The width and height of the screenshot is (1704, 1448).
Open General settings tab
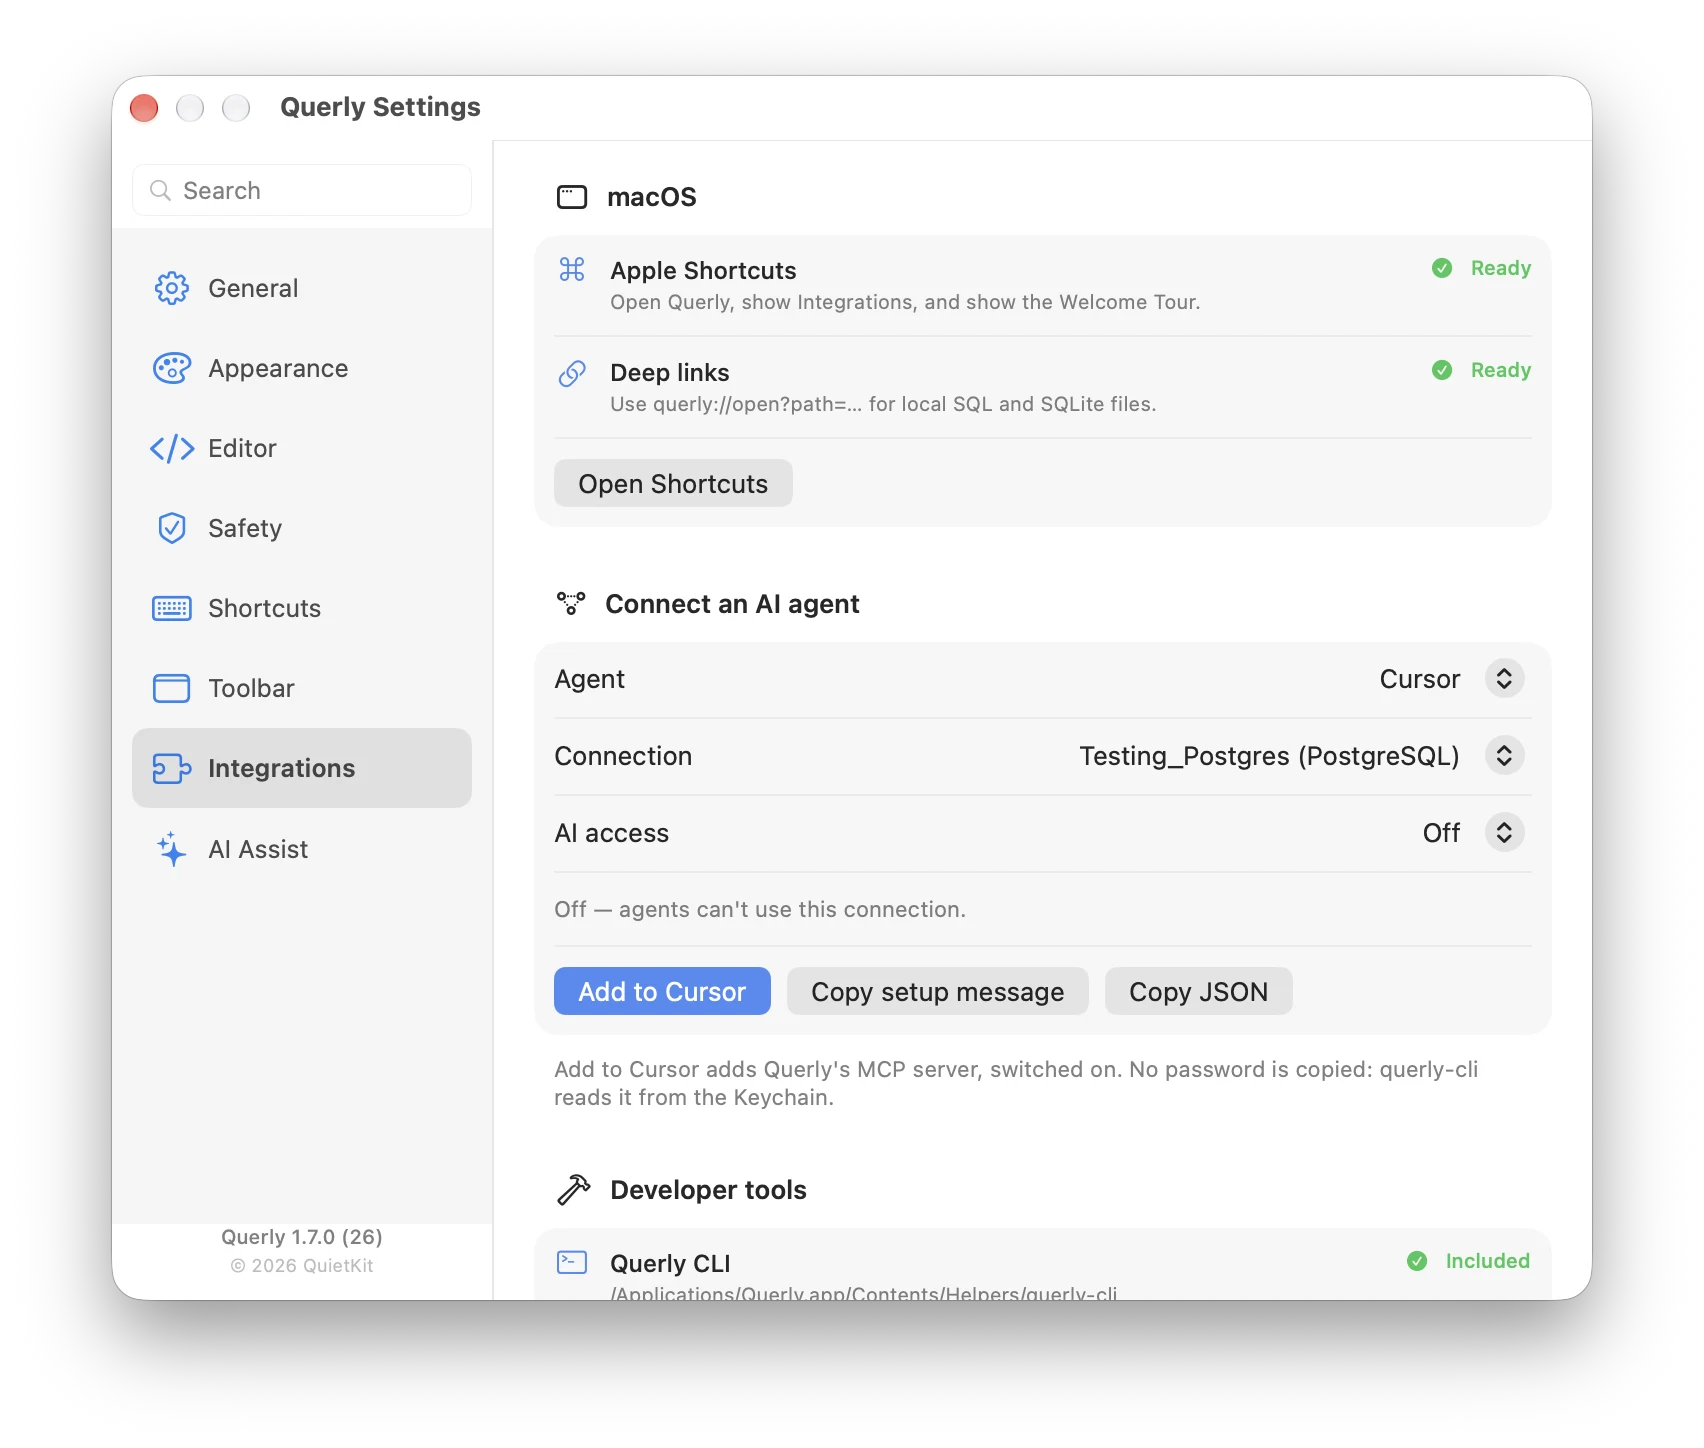point(302,288)
